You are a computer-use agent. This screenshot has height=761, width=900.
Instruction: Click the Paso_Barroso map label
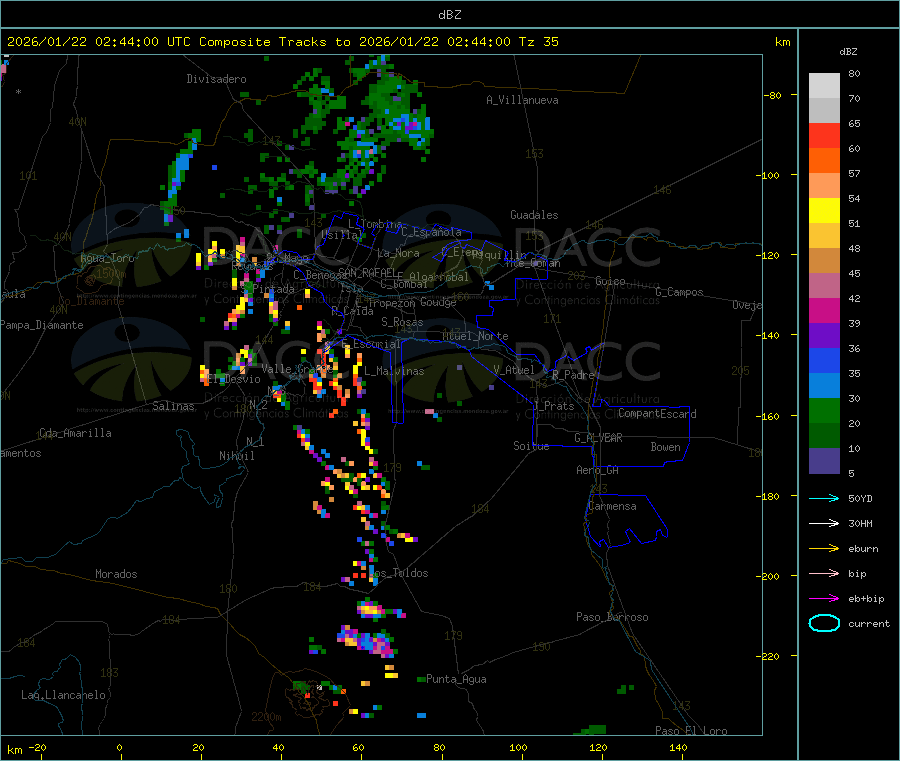click(612, 617)
